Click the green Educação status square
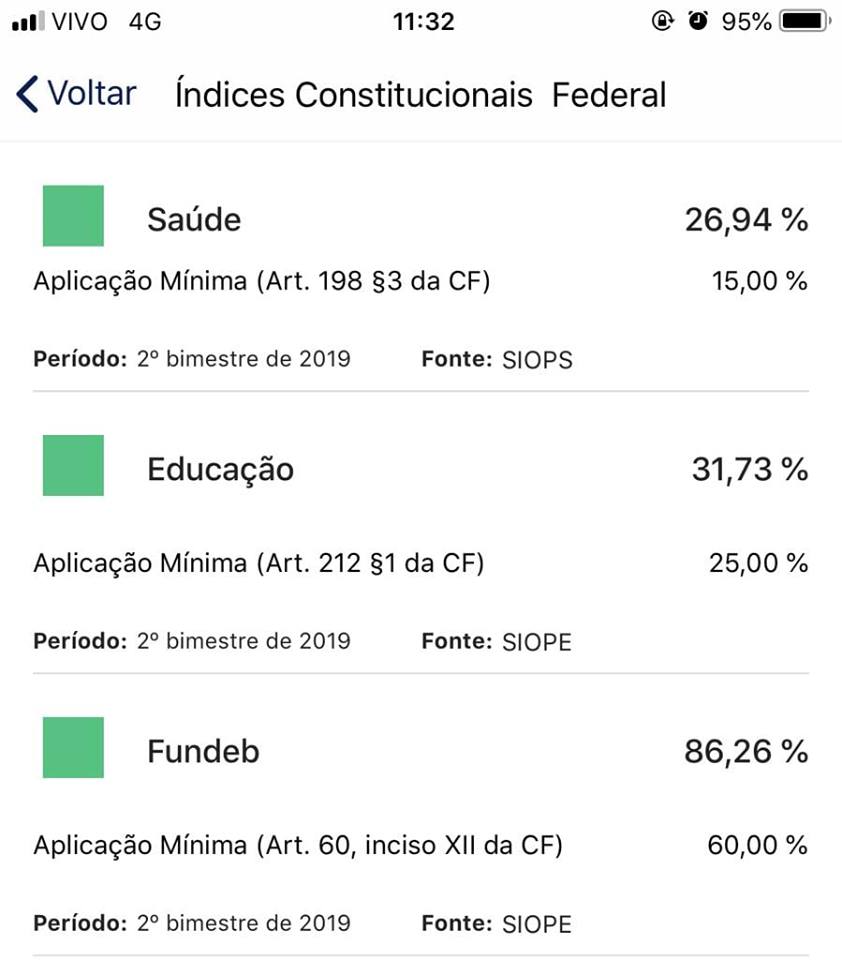This screenshot has height=960, width=842. 73,465
